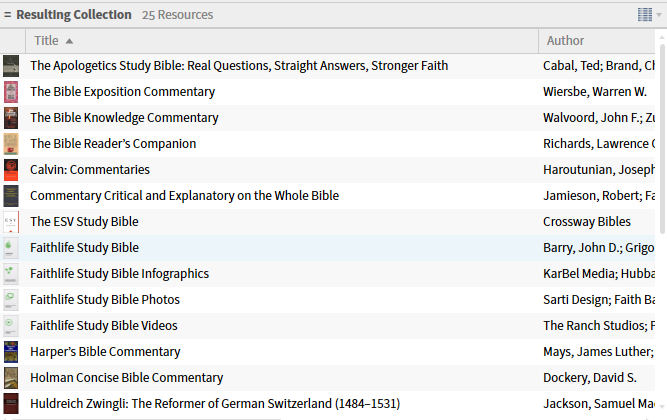The image size is (667, 420).
Task: Sort by the Title column header
Action: click(x=46, y=41)
